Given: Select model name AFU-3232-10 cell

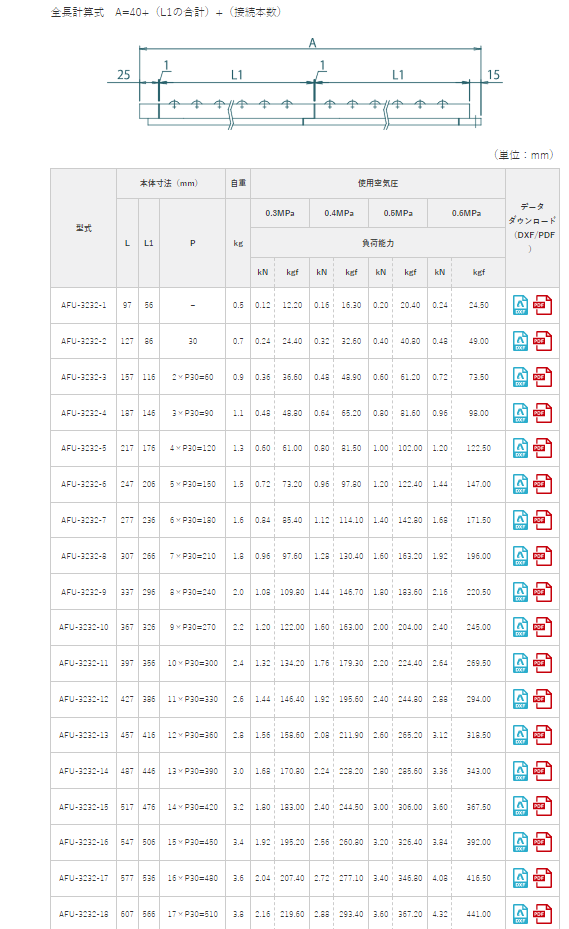Looking at the screenshot, I should coord(84,627).
